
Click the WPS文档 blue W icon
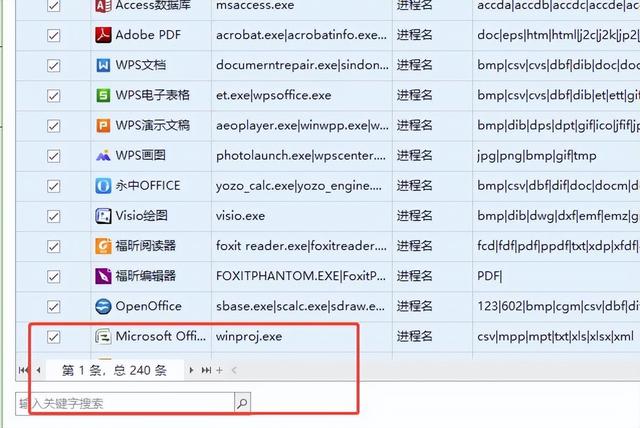(103, 65)
